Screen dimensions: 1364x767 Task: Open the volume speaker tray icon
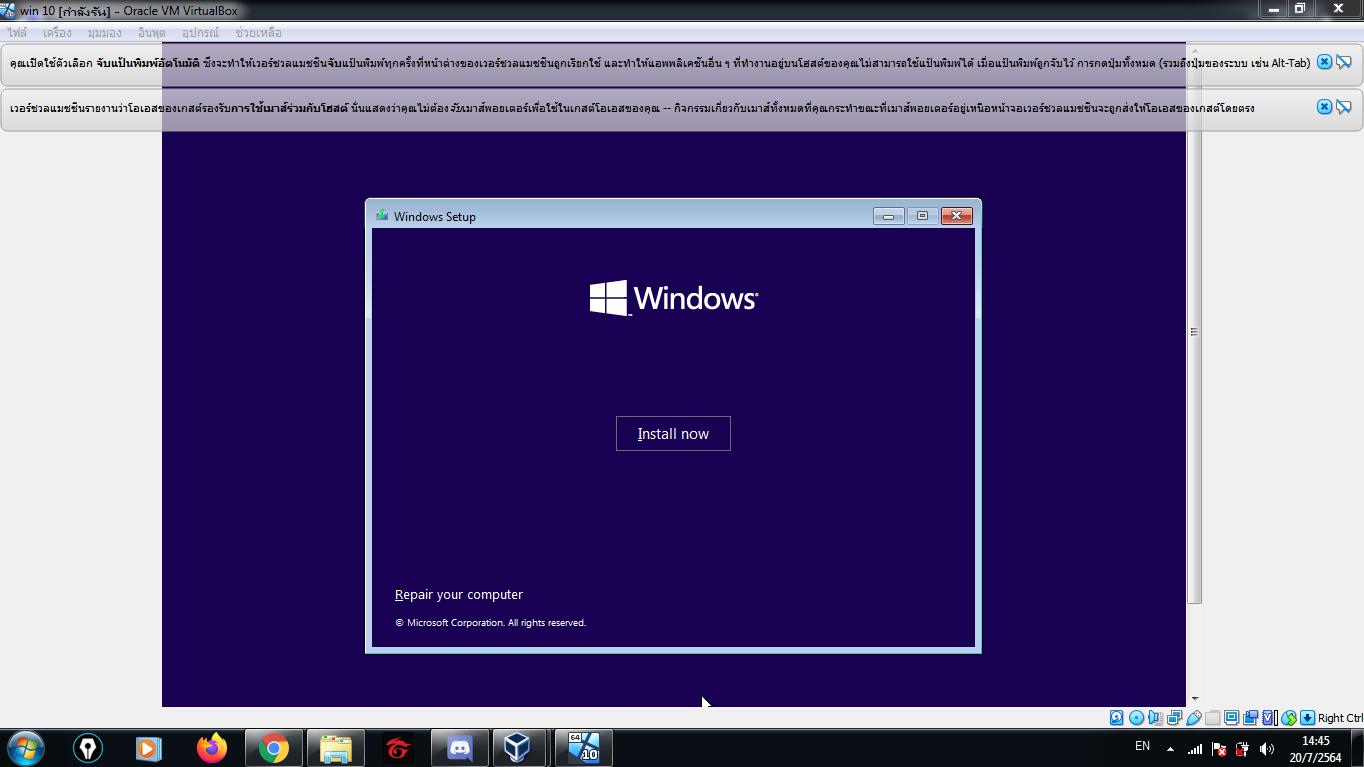click(x=1267, y=749)
